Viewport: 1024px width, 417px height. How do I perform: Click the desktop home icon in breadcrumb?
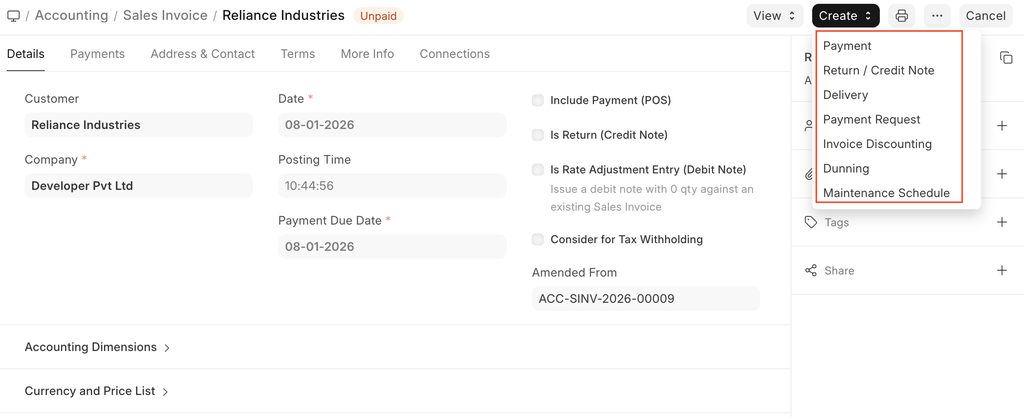(x=13, y=16)
